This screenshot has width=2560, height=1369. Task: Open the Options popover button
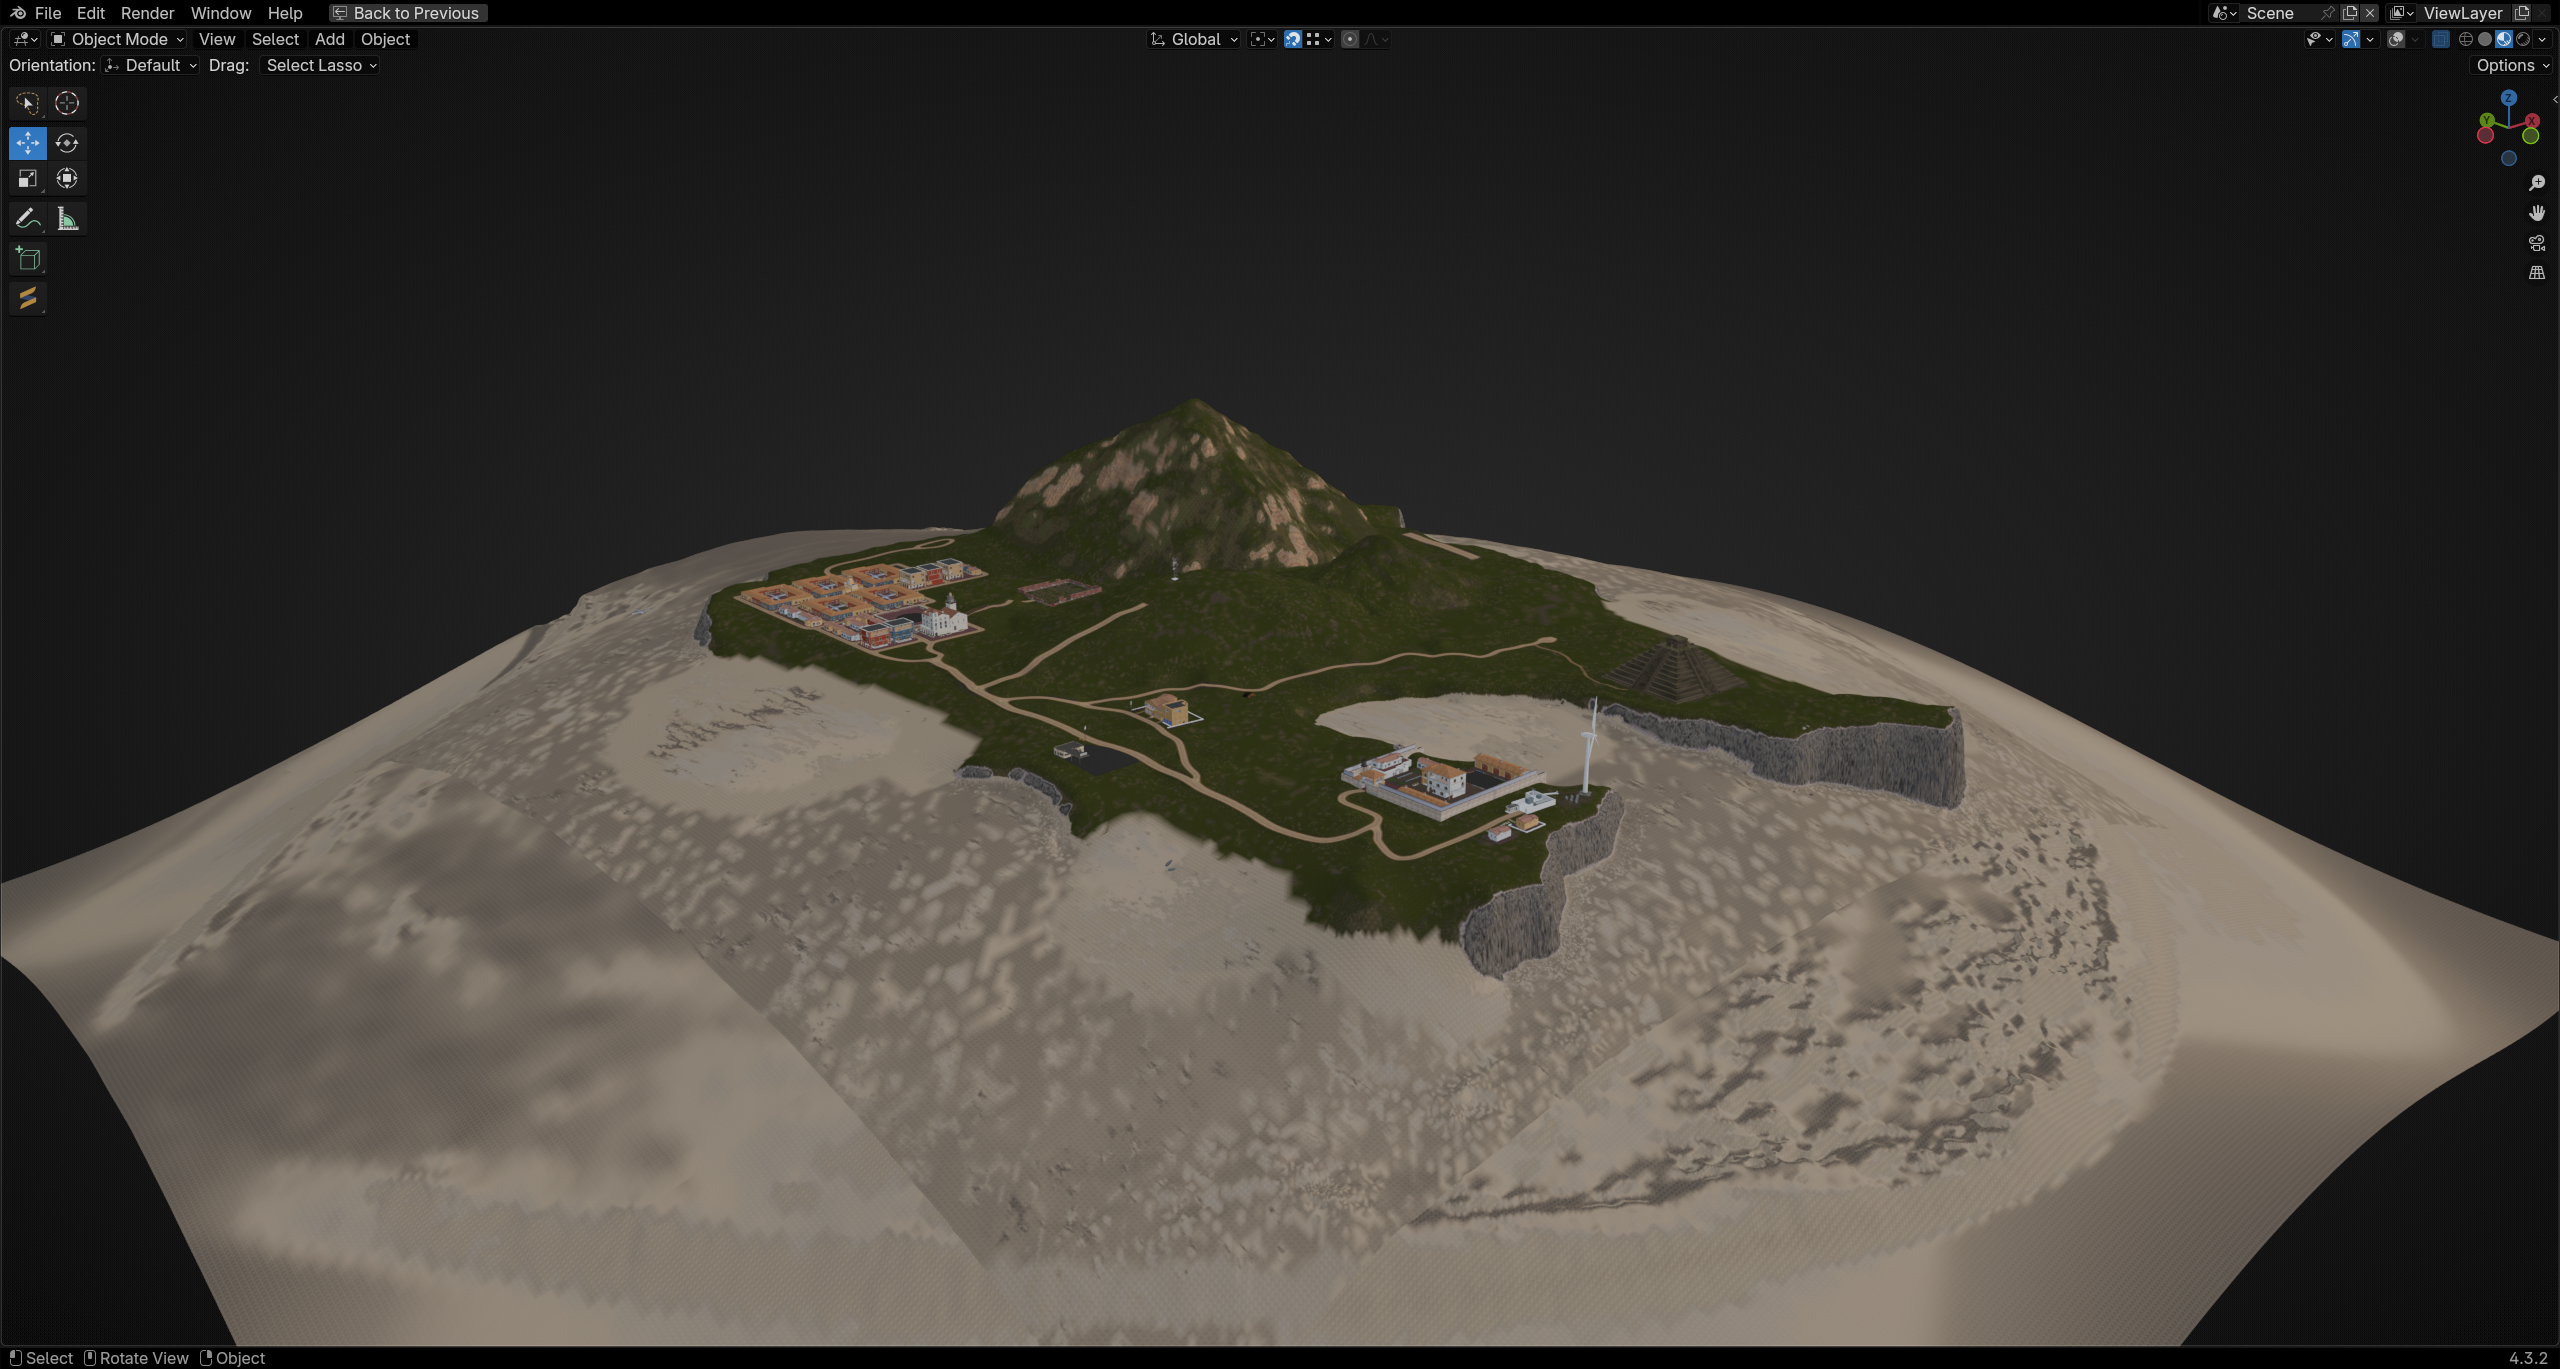[2512, 65]
